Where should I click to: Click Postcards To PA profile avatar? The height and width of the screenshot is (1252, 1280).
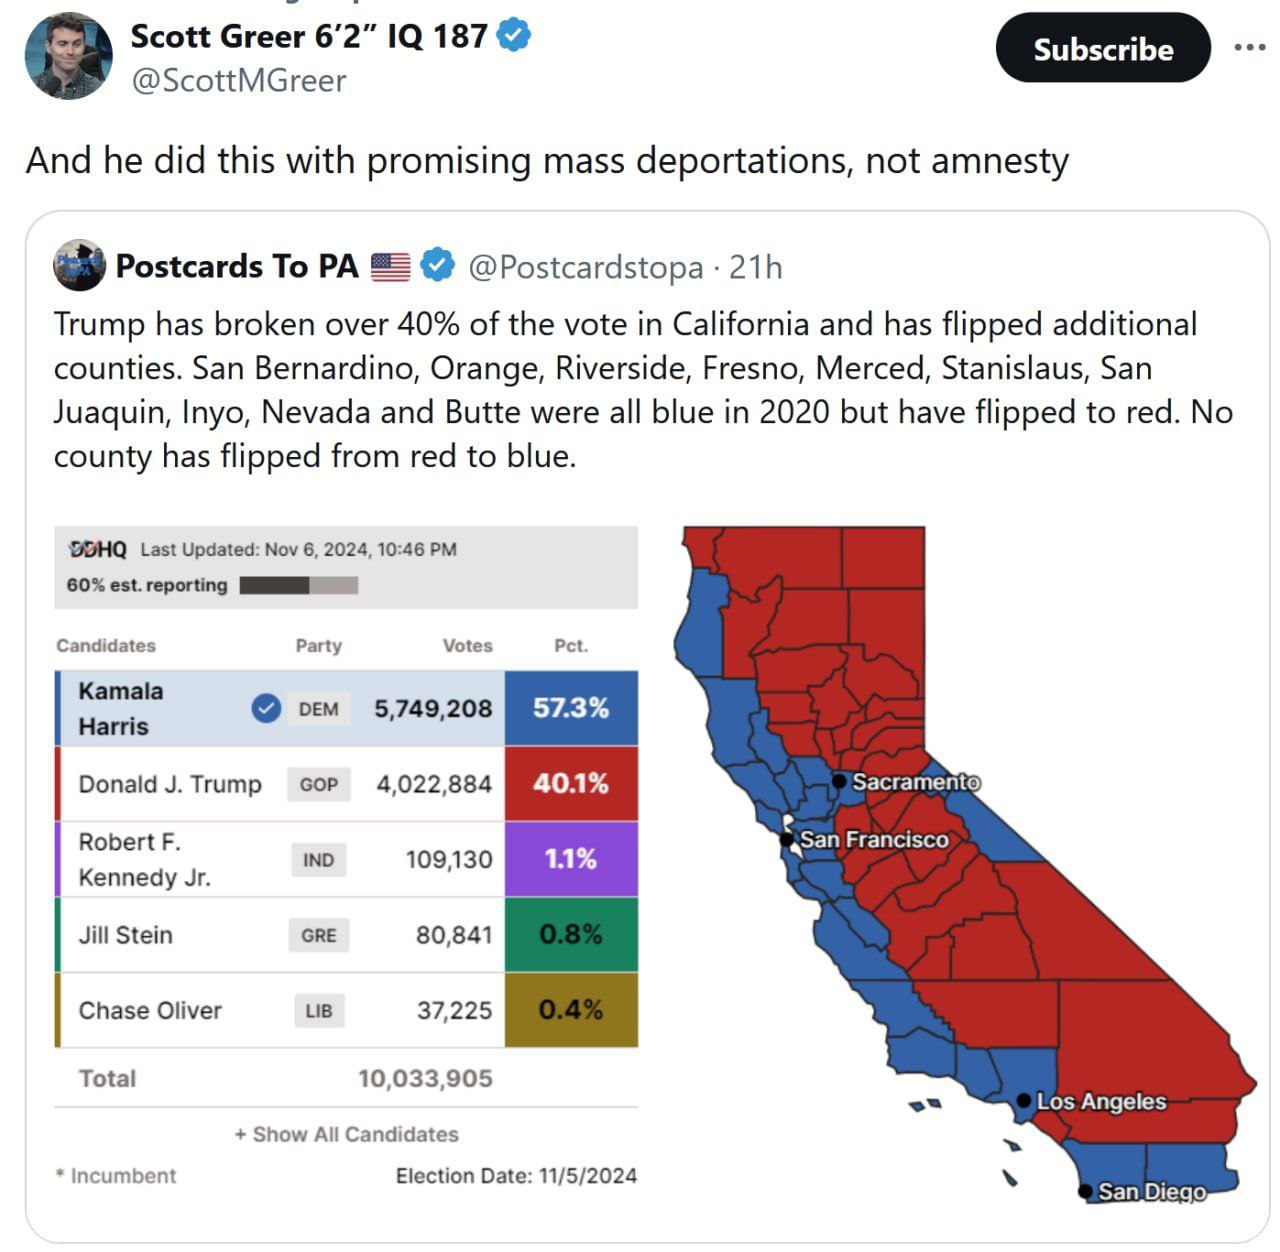[79, 266]
